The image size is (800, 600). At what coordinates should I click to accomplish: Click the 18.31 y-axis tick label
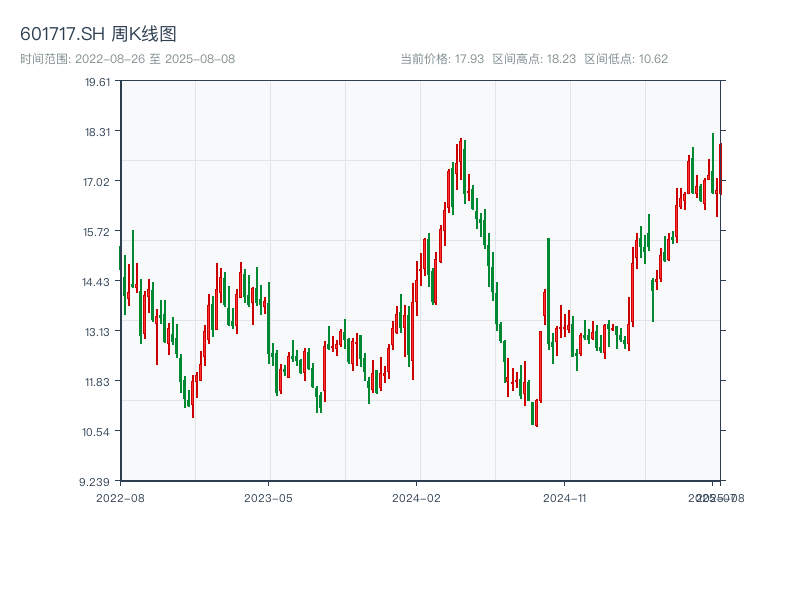(97, 132)
